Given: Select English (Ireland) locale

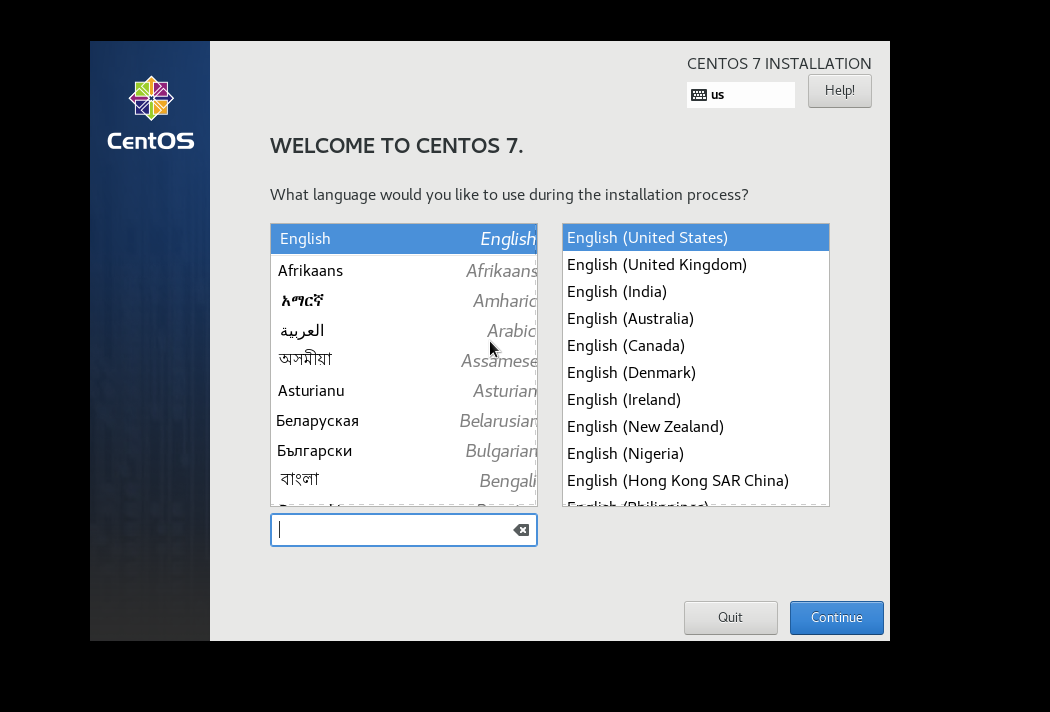Looking at the screenshot, I should [x=696, y=400].
